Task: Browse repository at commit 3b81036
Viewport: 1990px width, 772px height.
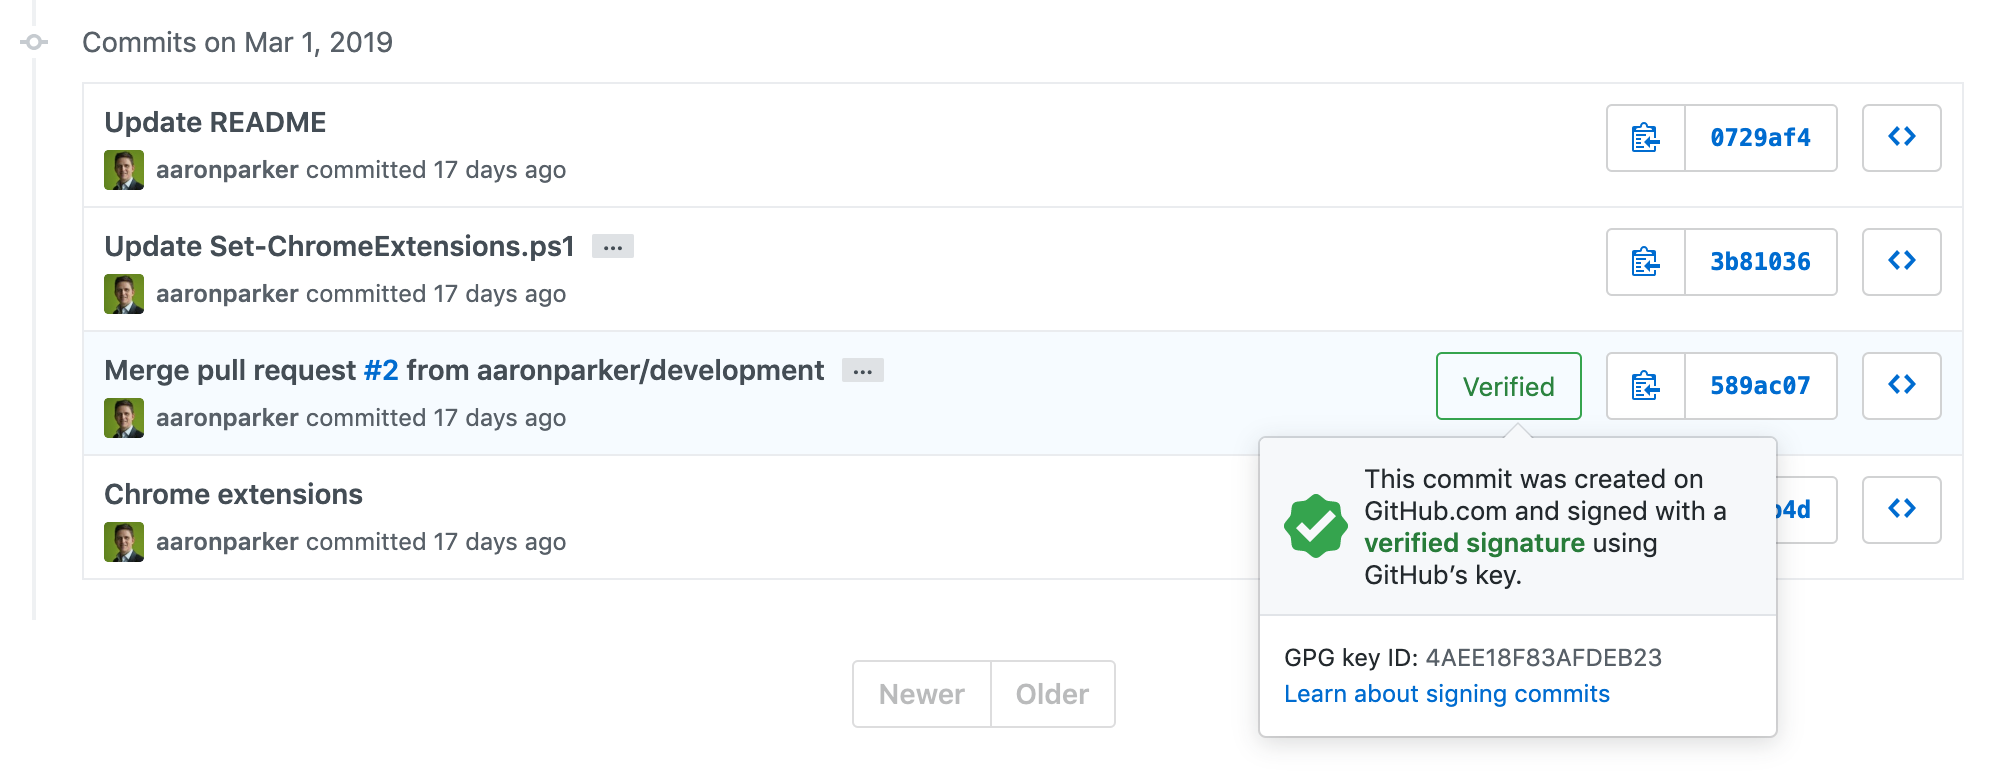Action: (x=1902, y=262)
